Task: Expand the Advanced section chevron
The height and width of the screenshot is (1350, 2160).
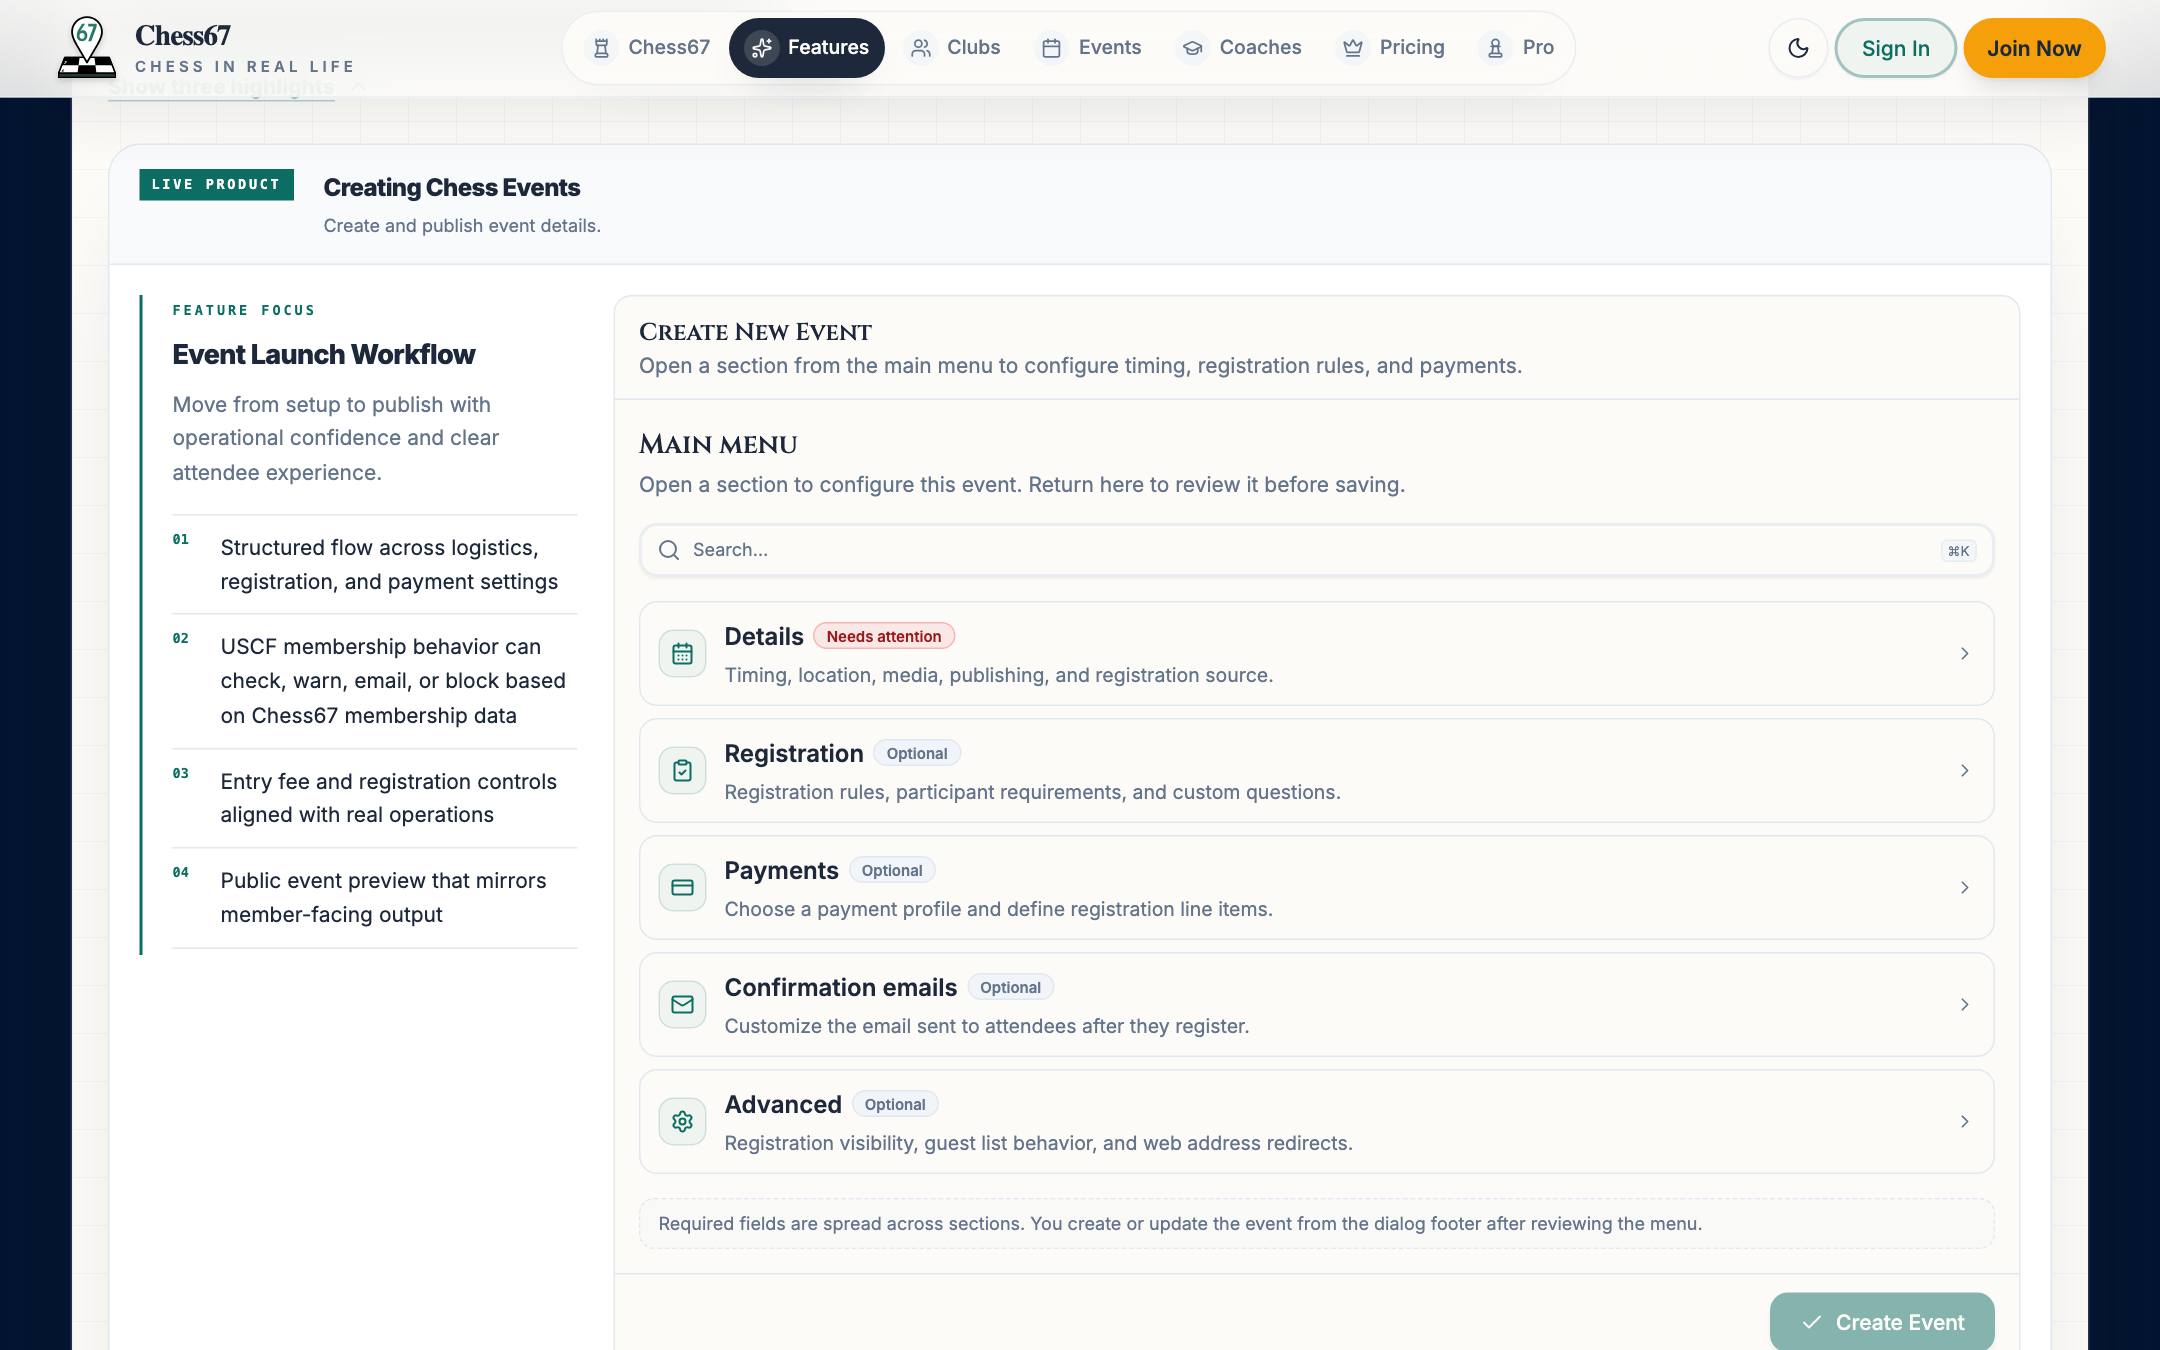Action: point(1964,1122)
